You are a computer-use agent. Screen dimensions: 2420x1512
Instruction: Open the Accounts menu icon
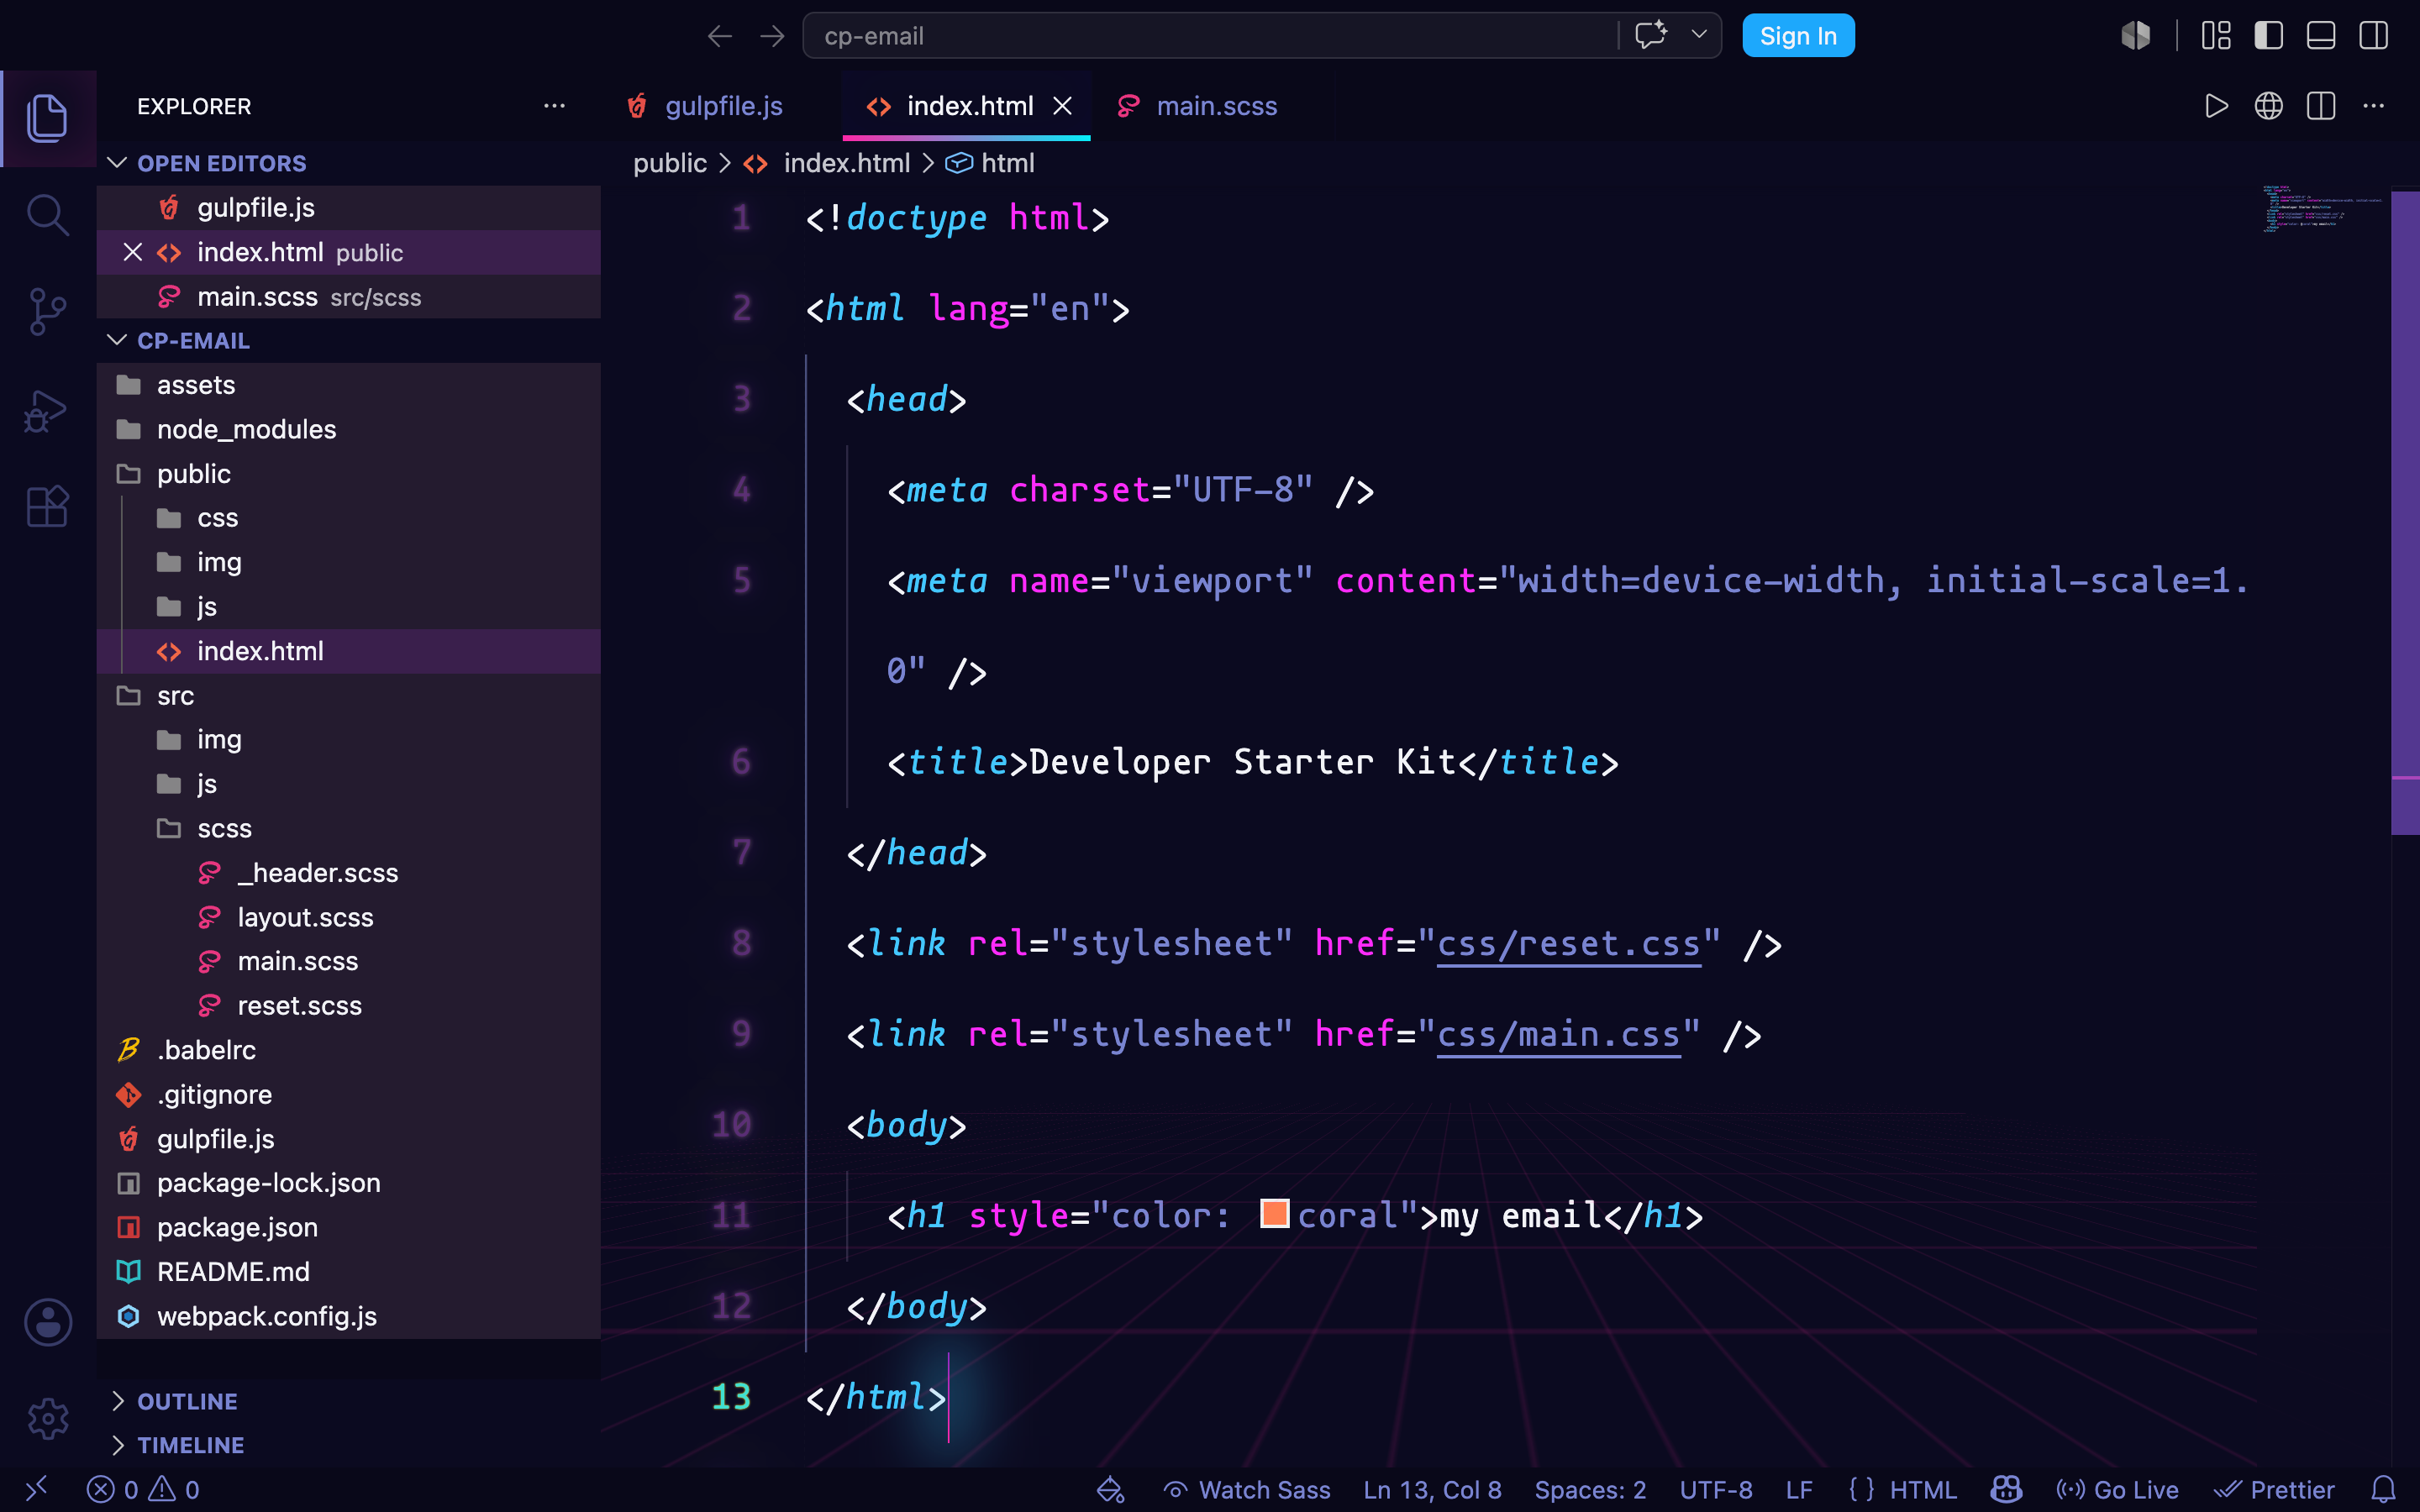point(47,1322)
